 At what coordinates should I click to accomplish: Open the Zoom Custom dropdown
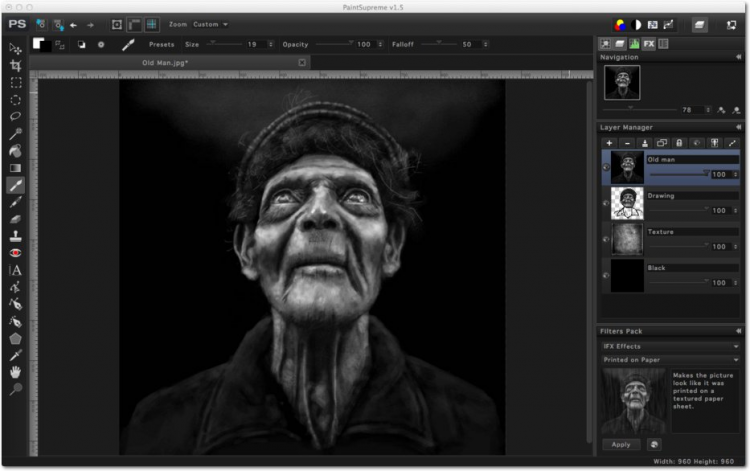coord(211,24)
